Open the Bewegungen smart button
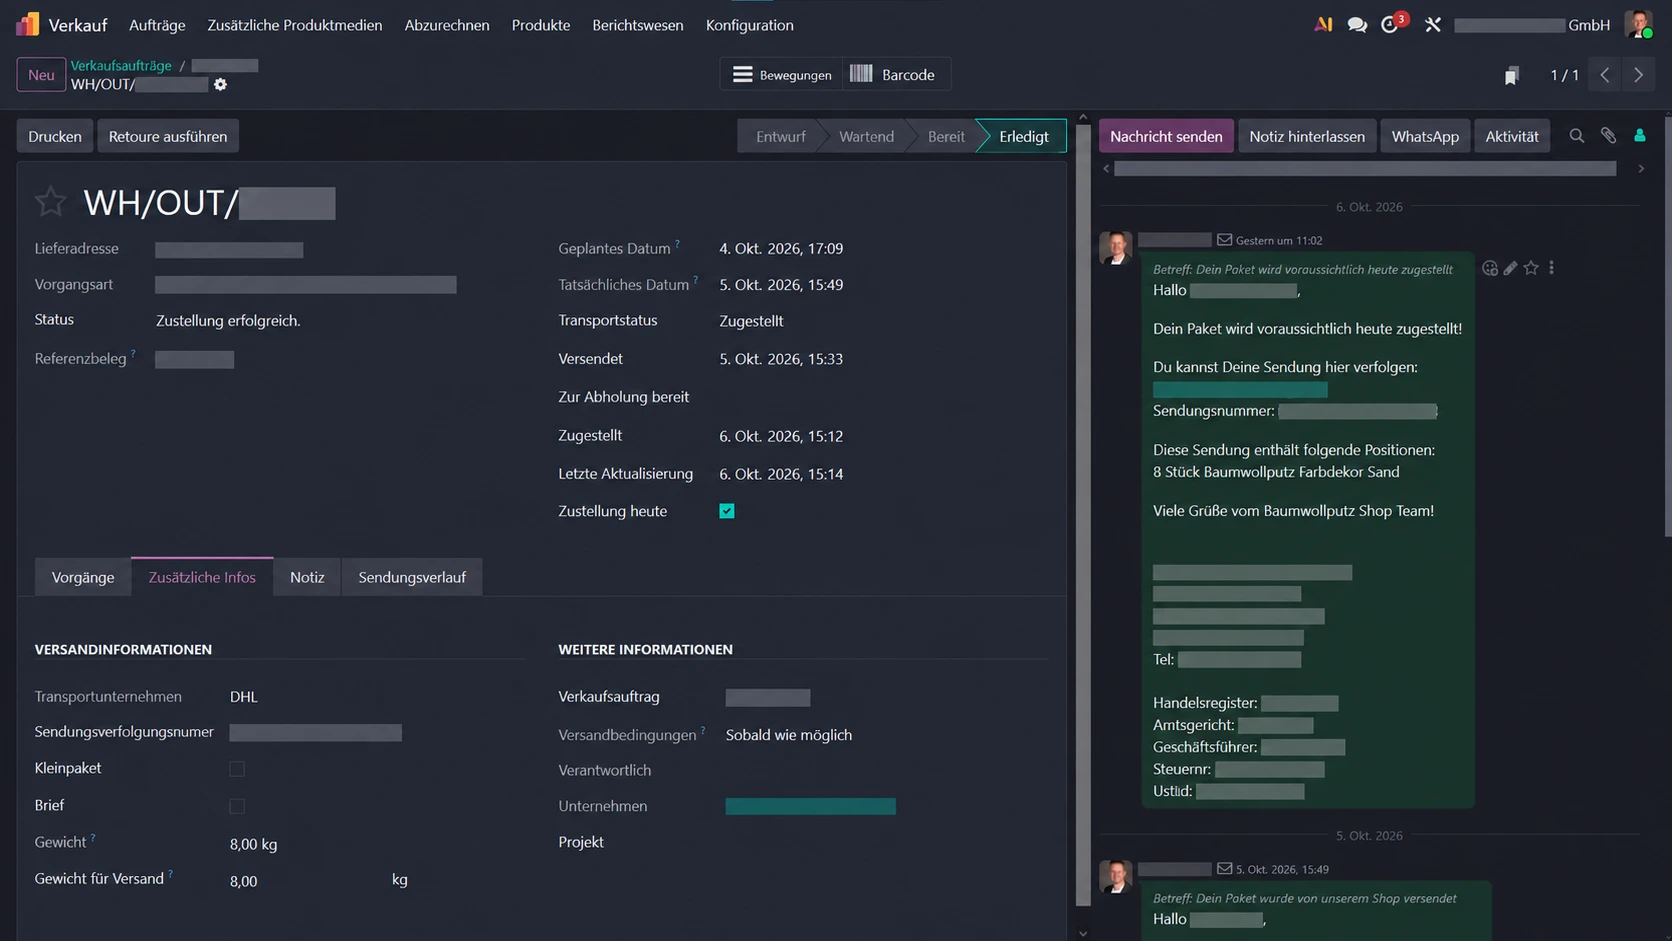1672x941 pixels. [x=781, y=75]
